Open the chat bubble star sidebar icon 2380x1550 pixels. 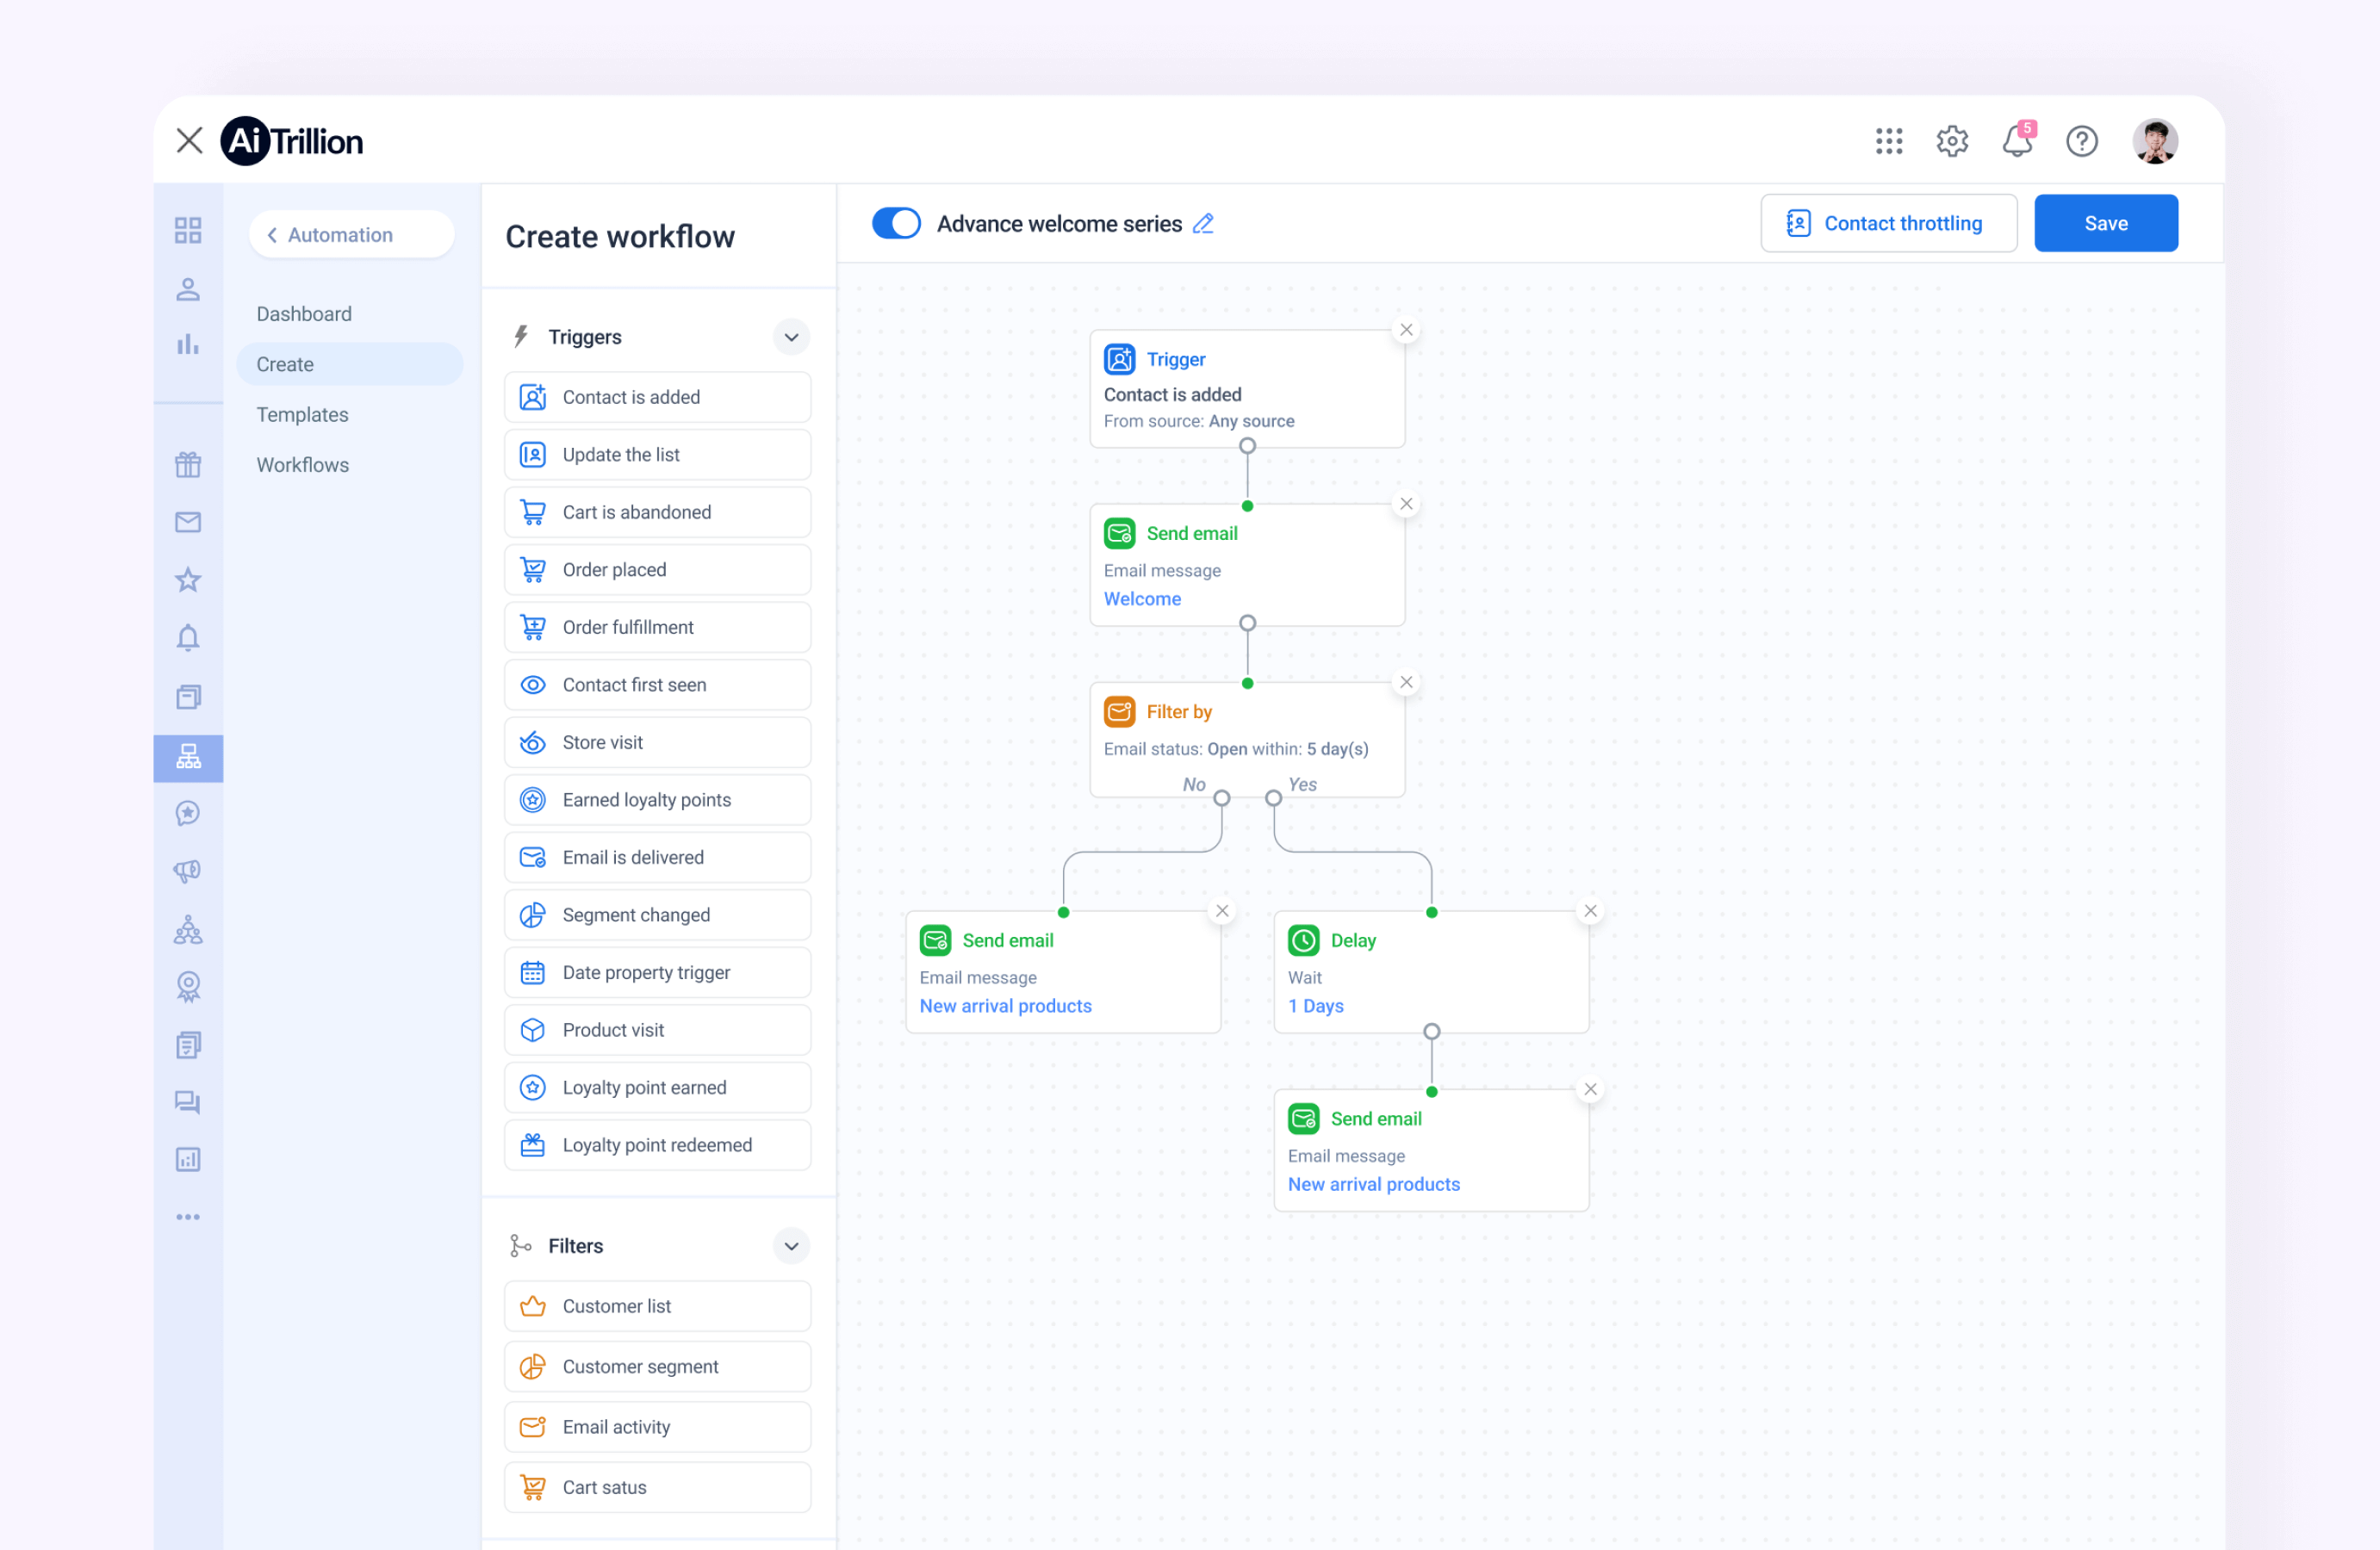[x=188, y=813]
